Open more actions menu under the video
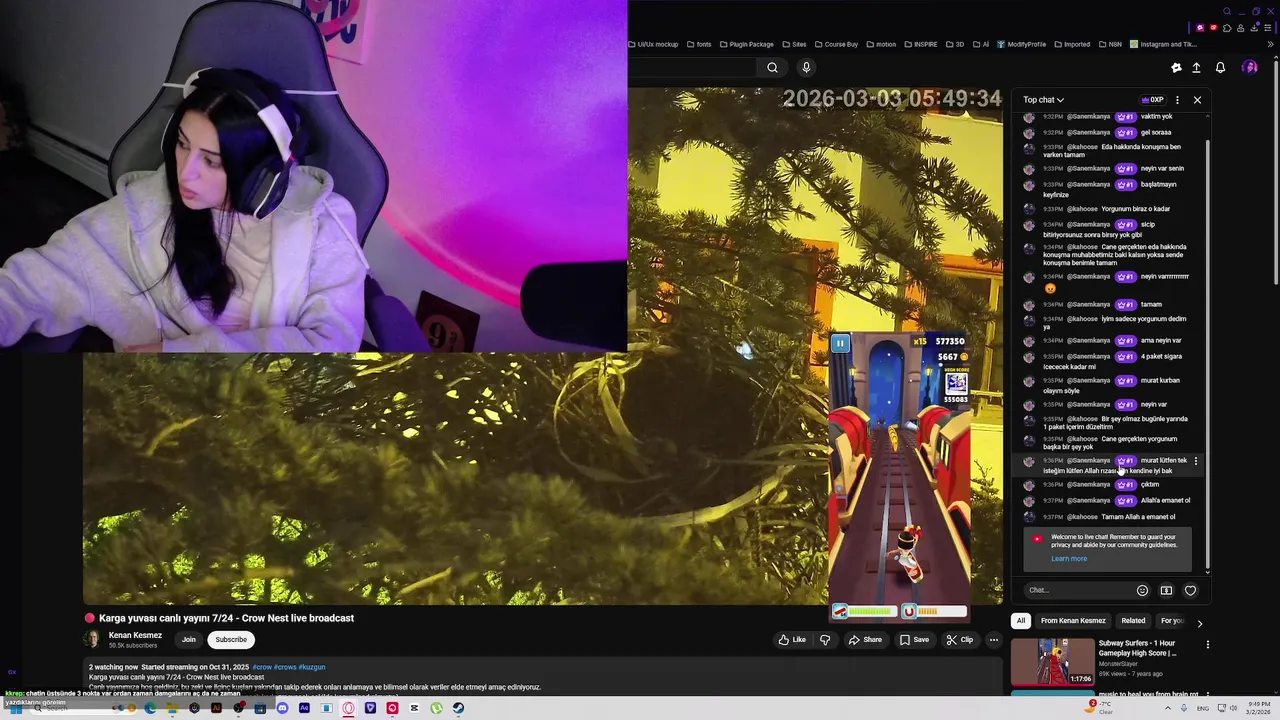The height and width of the screenshot is (720, 1280). pyautogui.click(x=993, y=639)
